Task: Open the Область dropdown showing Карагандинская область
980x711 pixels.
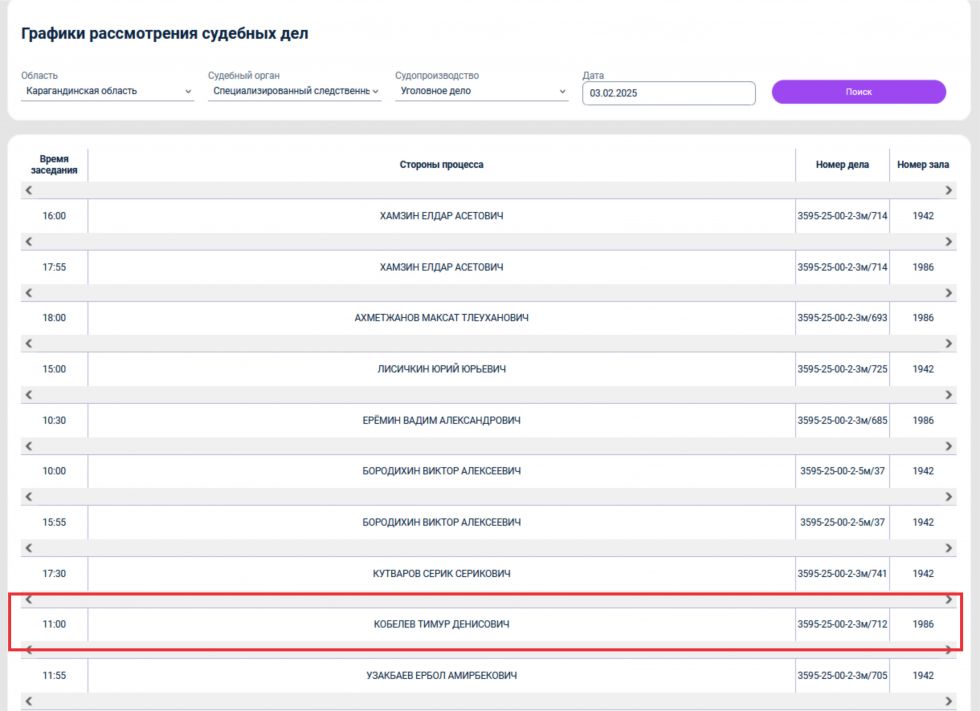Action: point(107,91)
